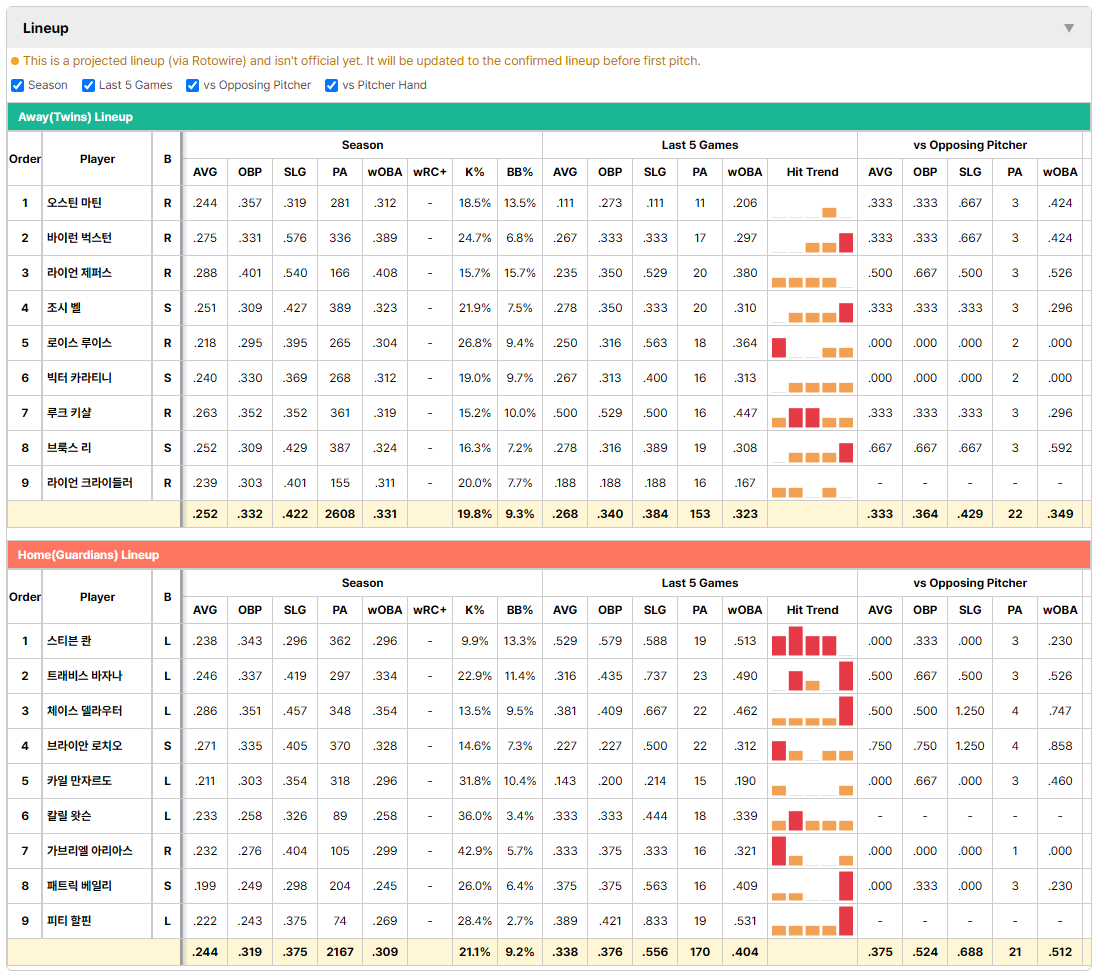Toggle the vs Pitcher Hand checkbox
Screen dimensions: 1098x977
[x=332, y=85]
